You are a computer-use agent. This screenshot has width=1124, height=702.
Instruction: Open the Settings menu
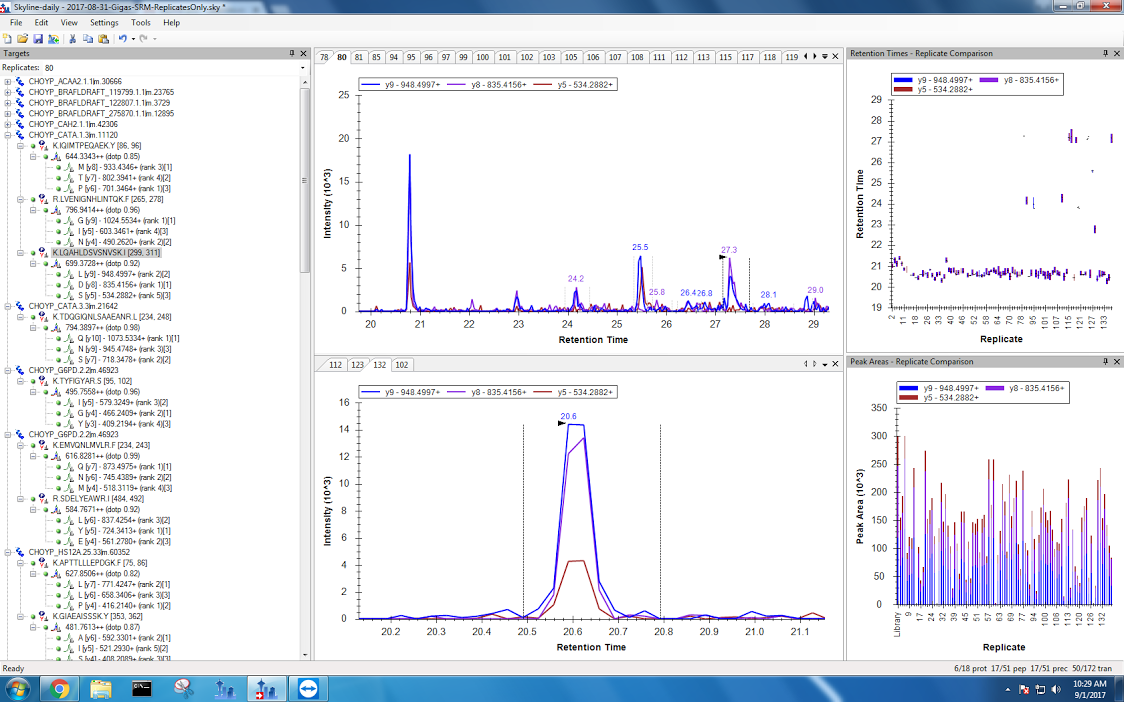click(104, 22)
